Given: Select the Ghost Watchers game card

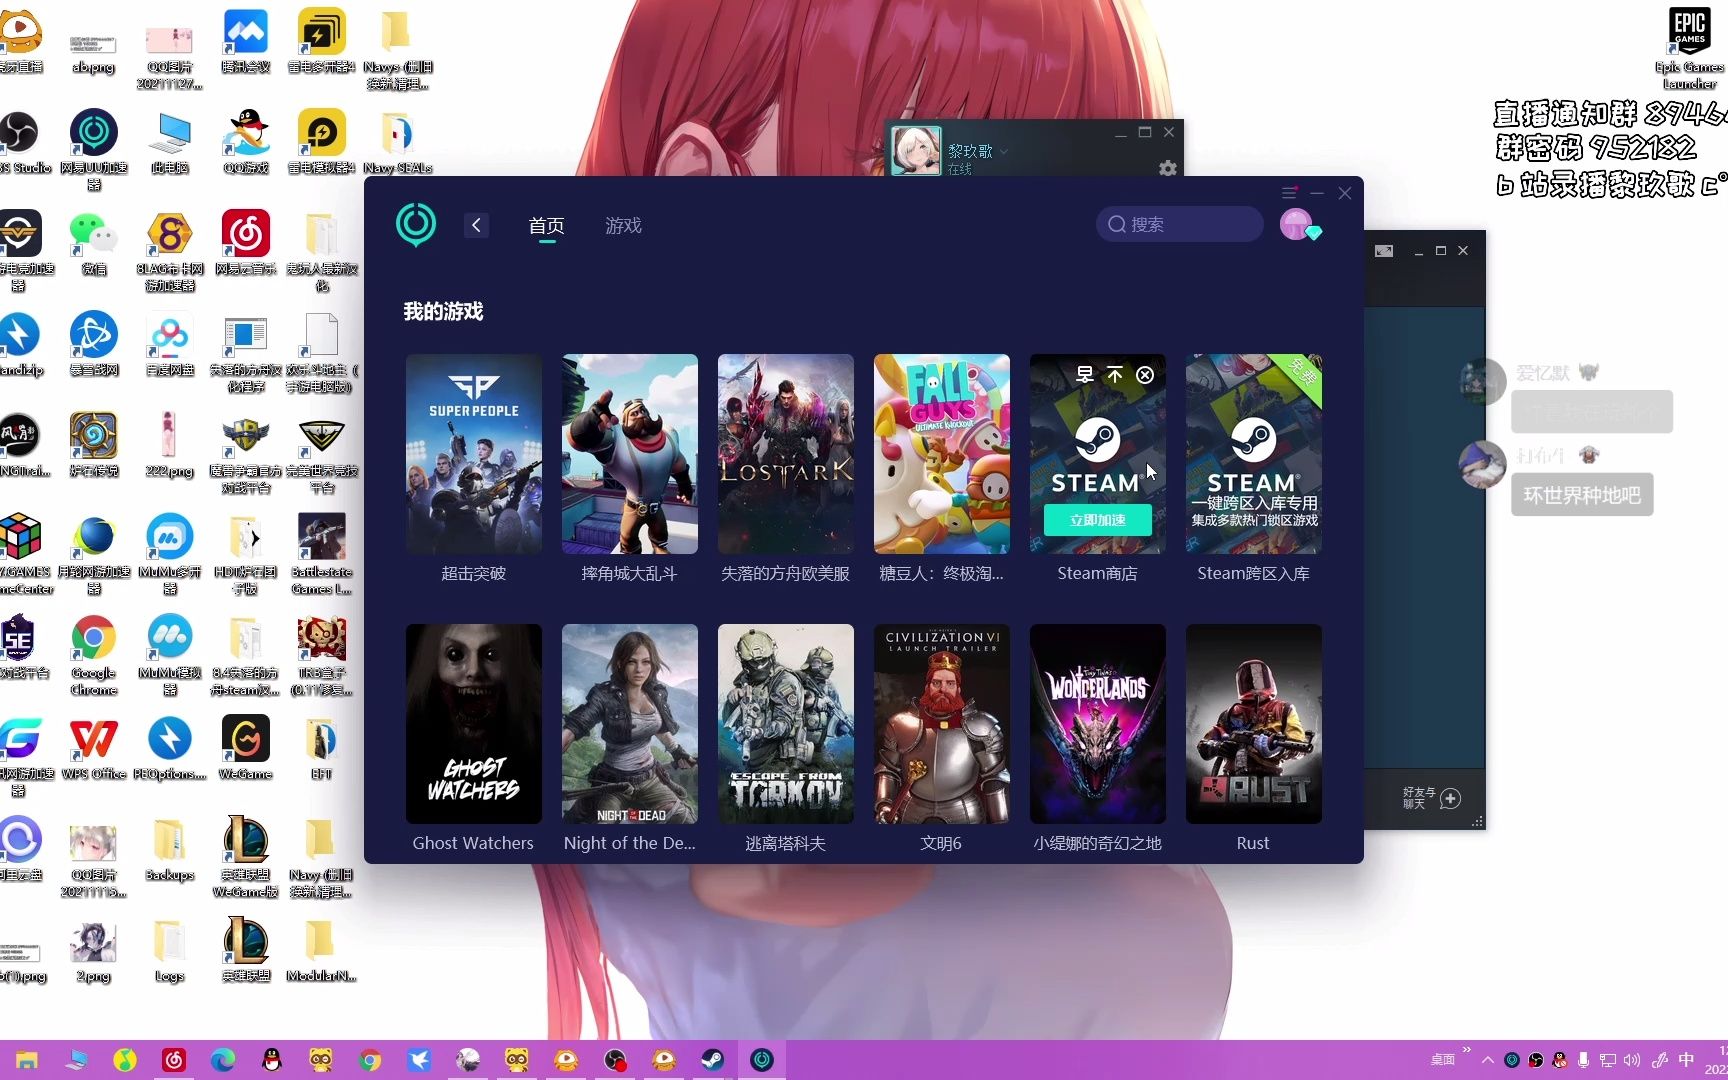Looking at the screenshot, I should point(474,724).
